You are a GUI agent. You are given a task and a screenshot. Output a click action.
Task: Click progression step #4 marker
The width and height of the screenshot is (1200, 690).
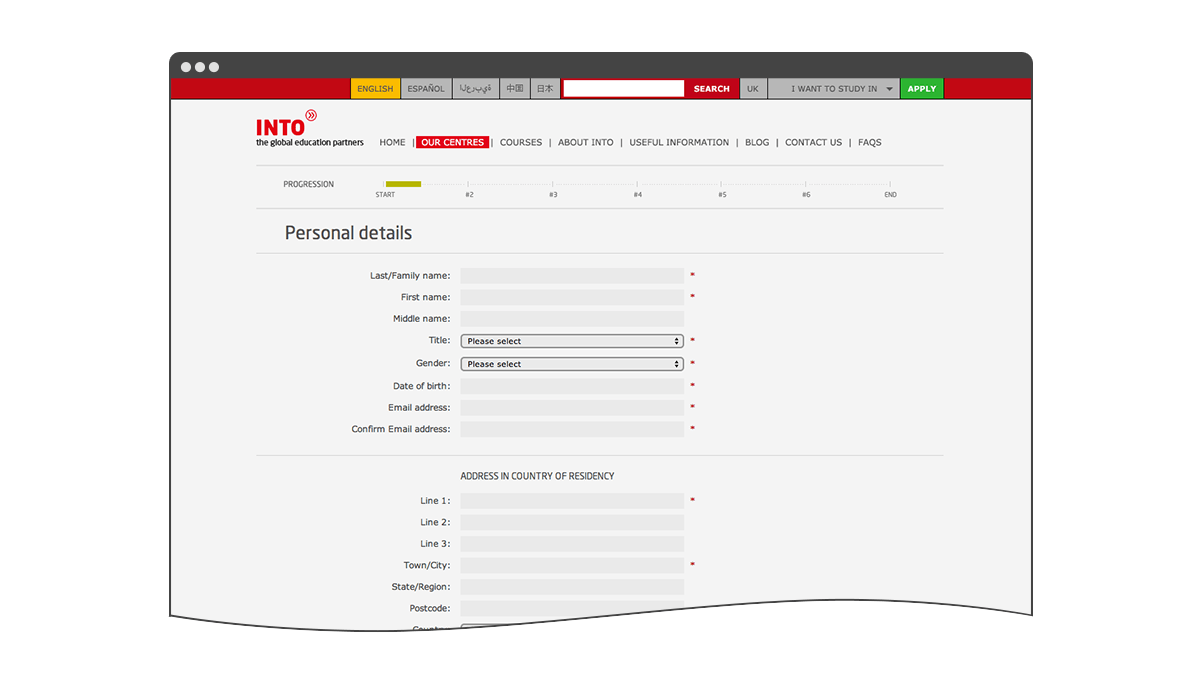(x=637, y=194)
